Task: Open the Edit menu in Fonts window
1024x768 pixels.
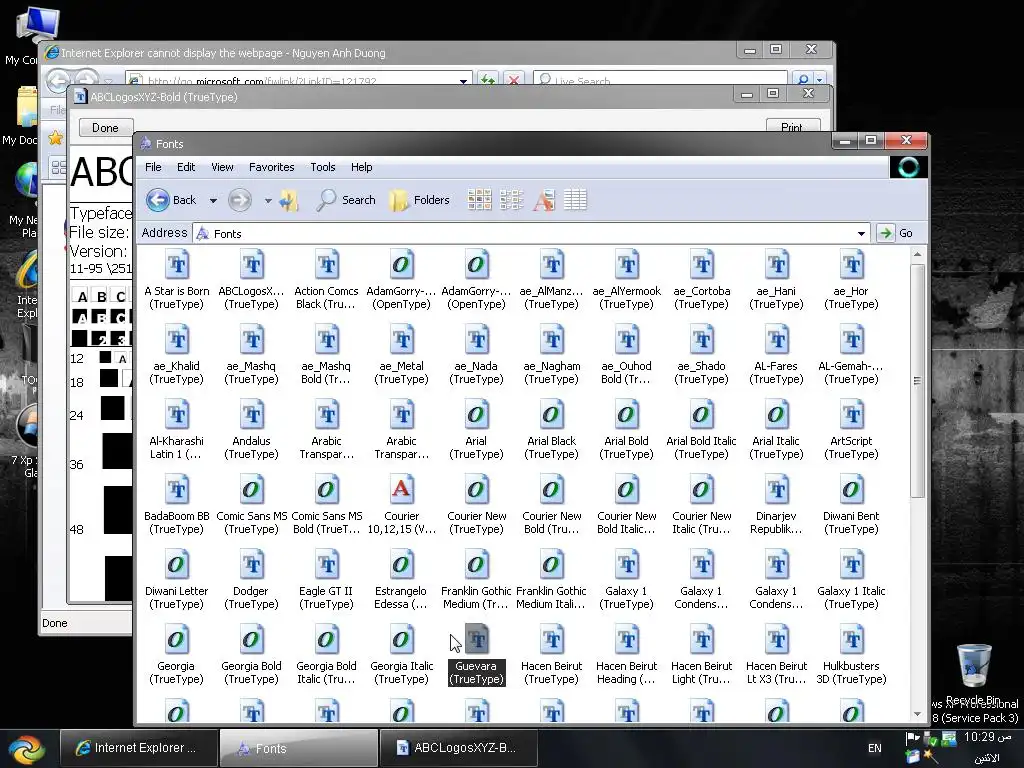Action: coord(186,167)
